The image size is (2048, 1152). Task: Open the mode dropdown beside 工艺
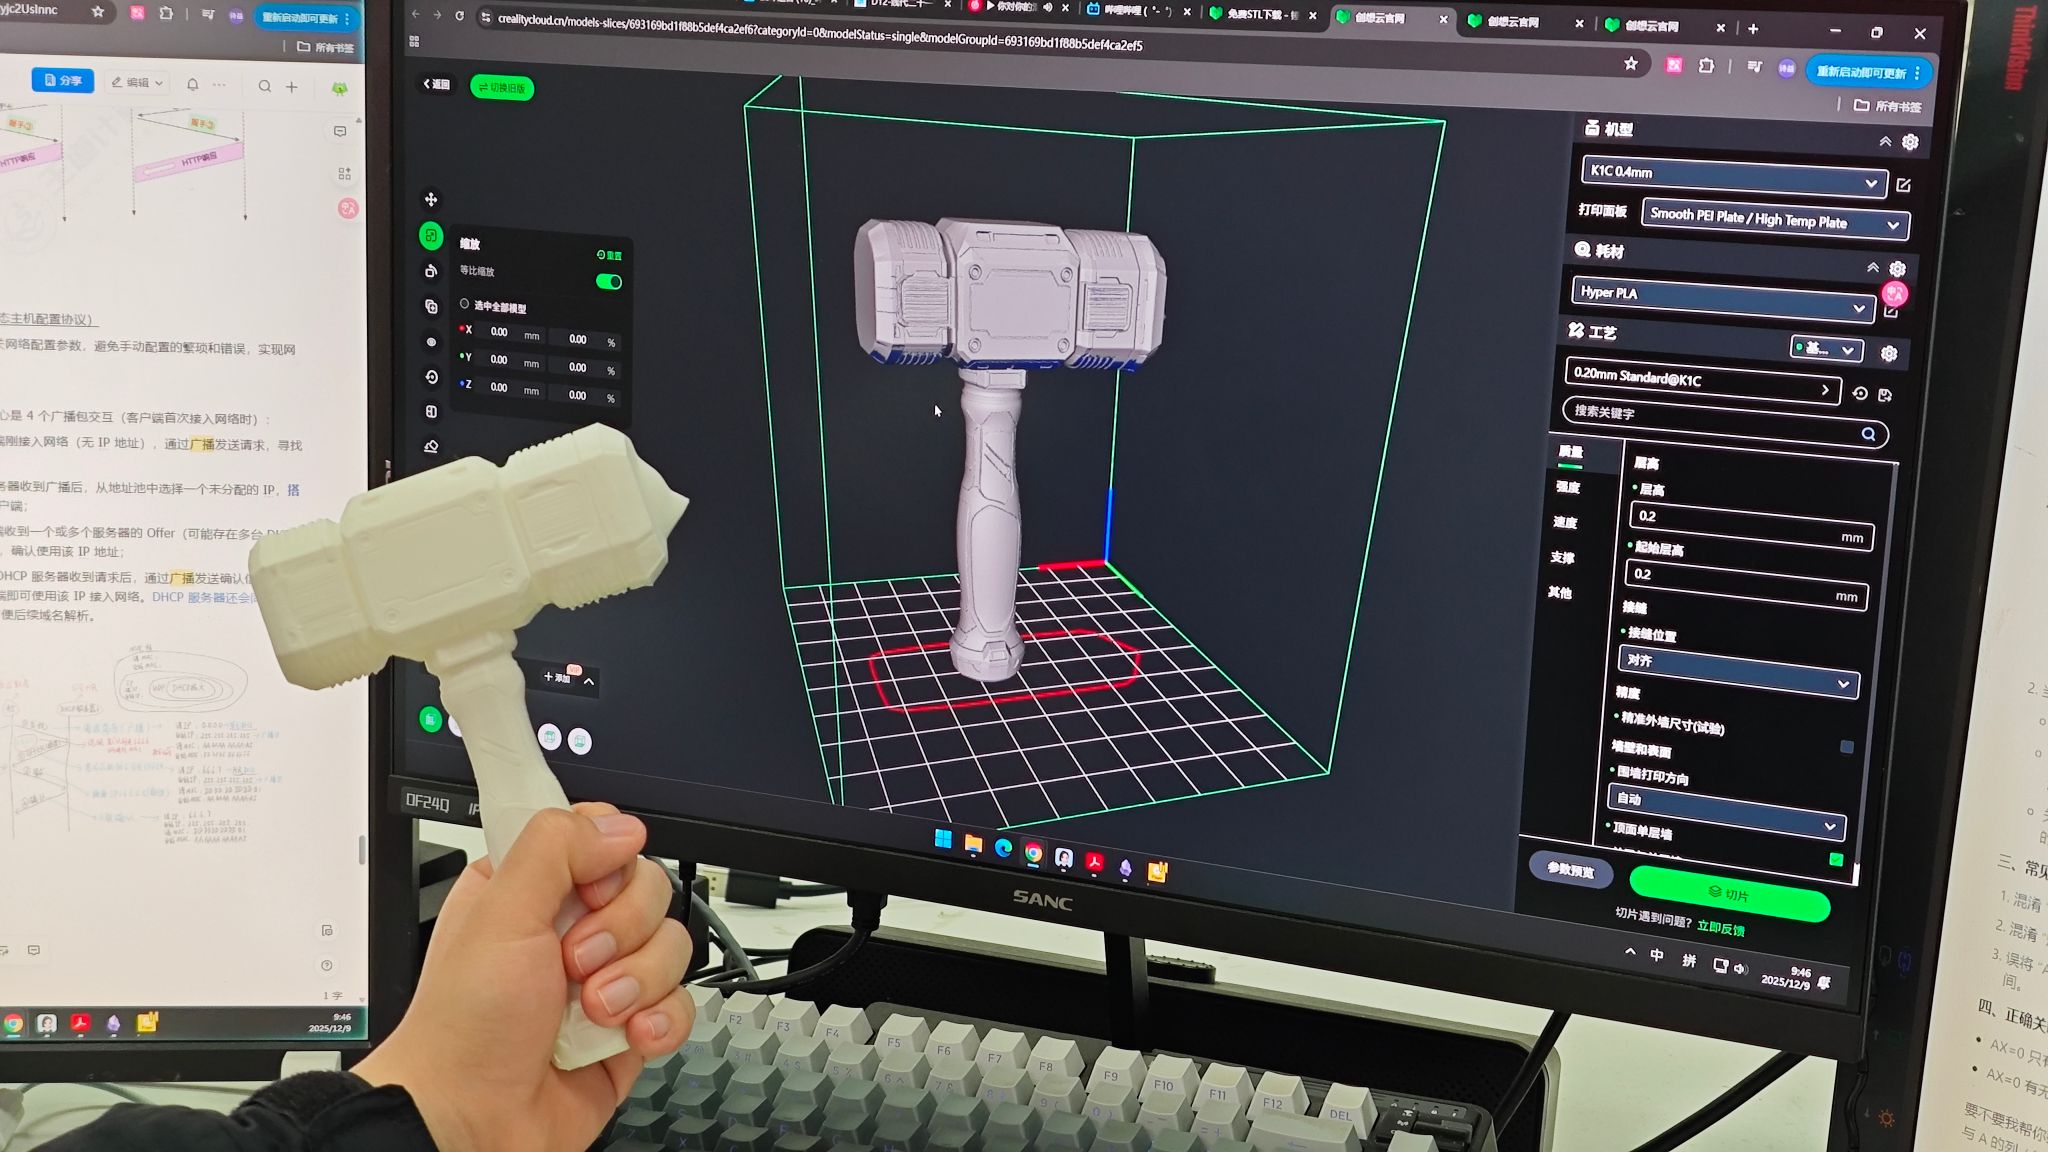[x=1826, y=349]
